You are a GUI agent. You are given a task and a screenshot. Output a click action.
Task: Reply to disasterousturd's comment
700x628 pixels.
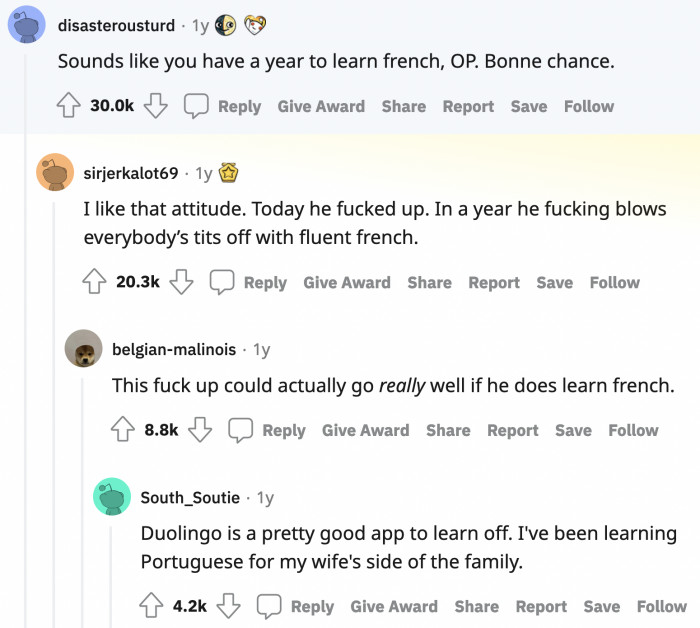[x=225, y=106]
